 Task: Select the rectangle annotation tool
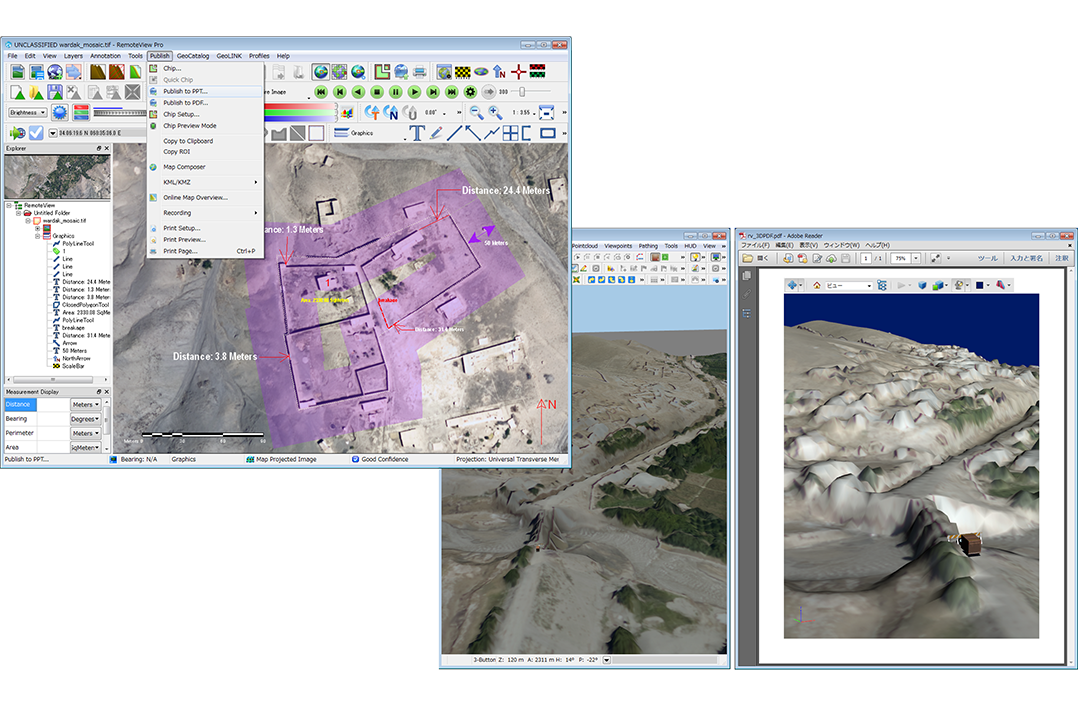[x=547, y=133]
